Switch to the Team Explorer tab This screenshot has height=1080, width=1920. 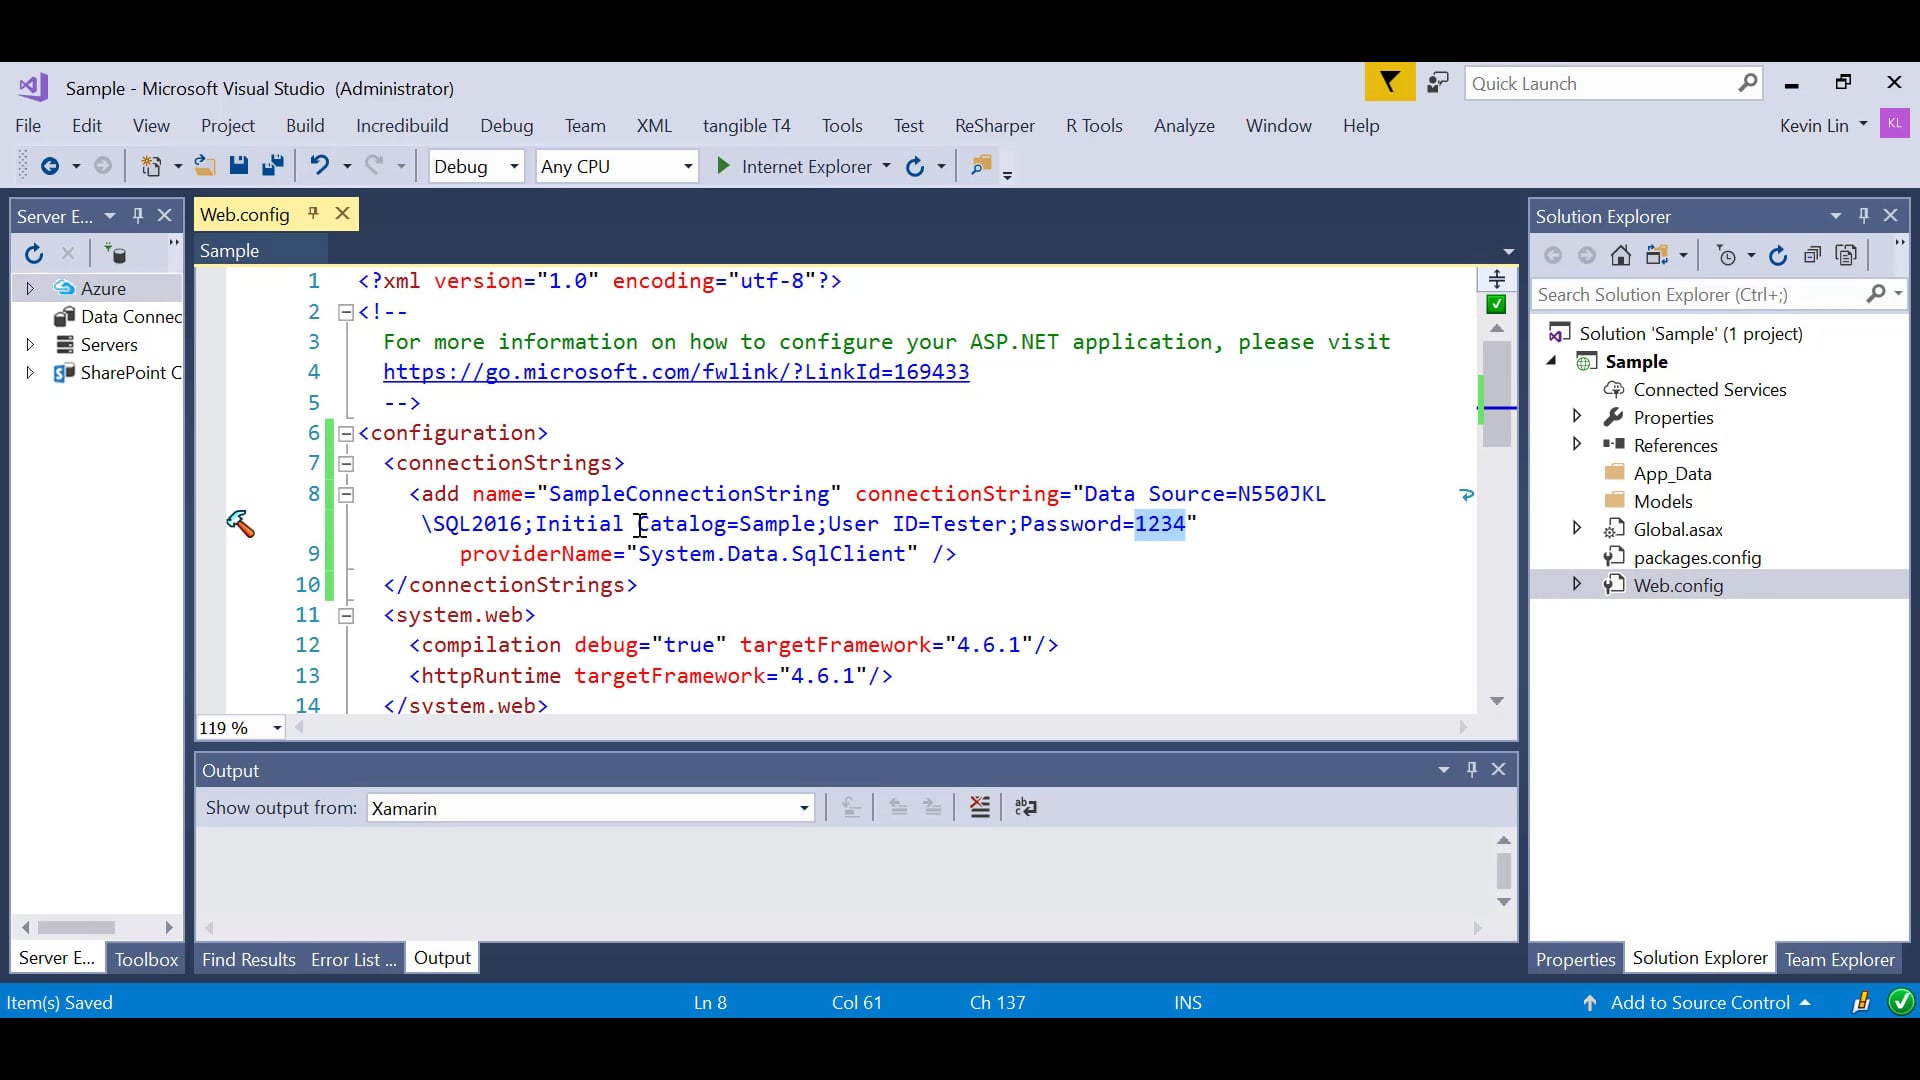point(1839,959)
